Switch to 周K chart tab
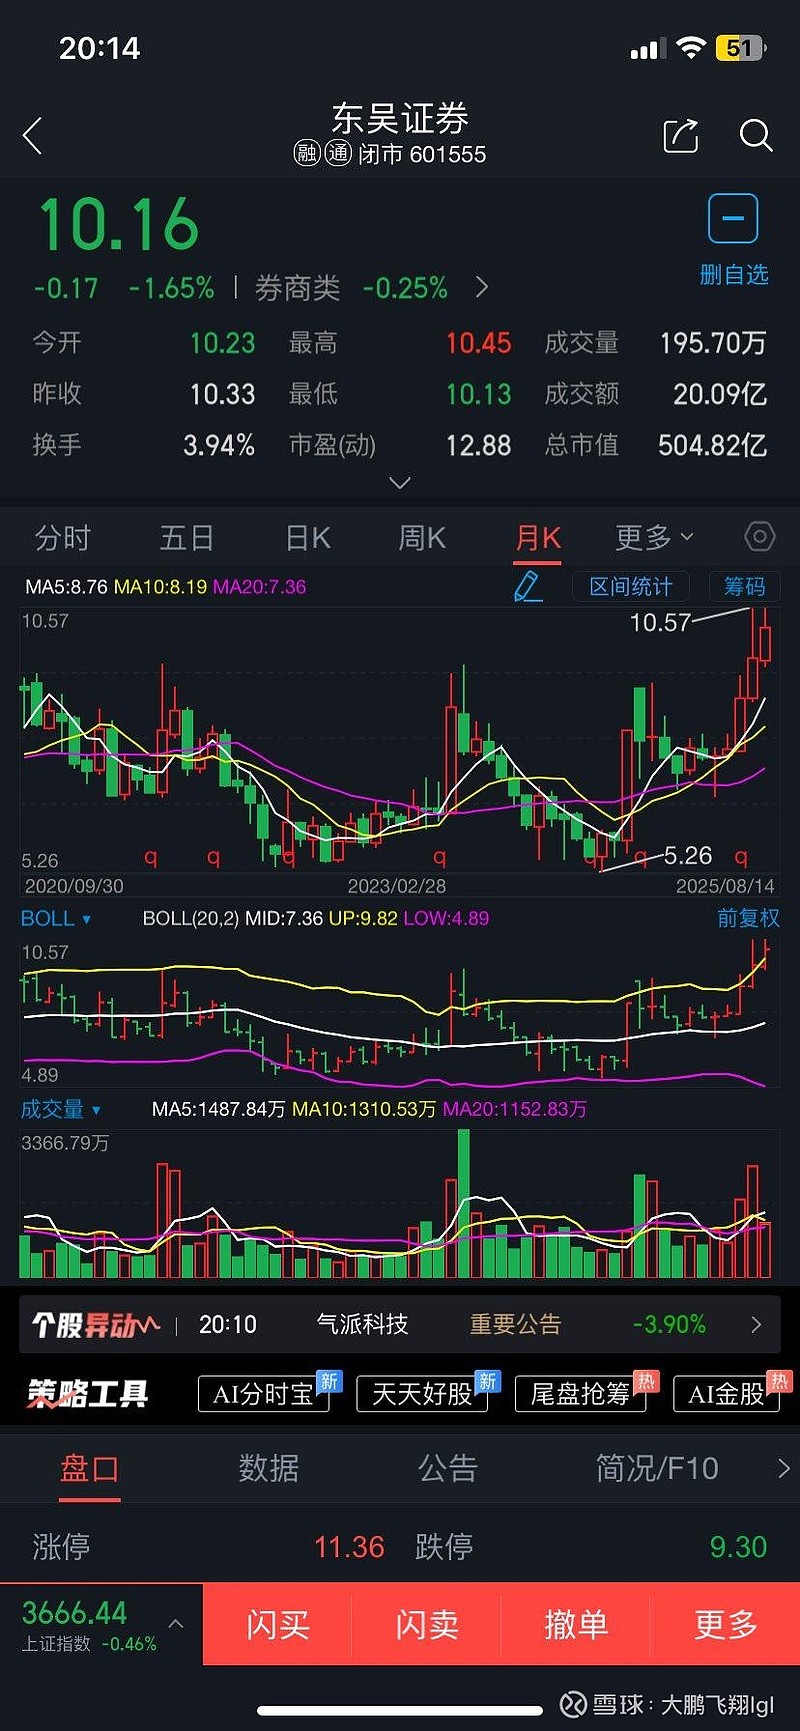 point(422,538)
